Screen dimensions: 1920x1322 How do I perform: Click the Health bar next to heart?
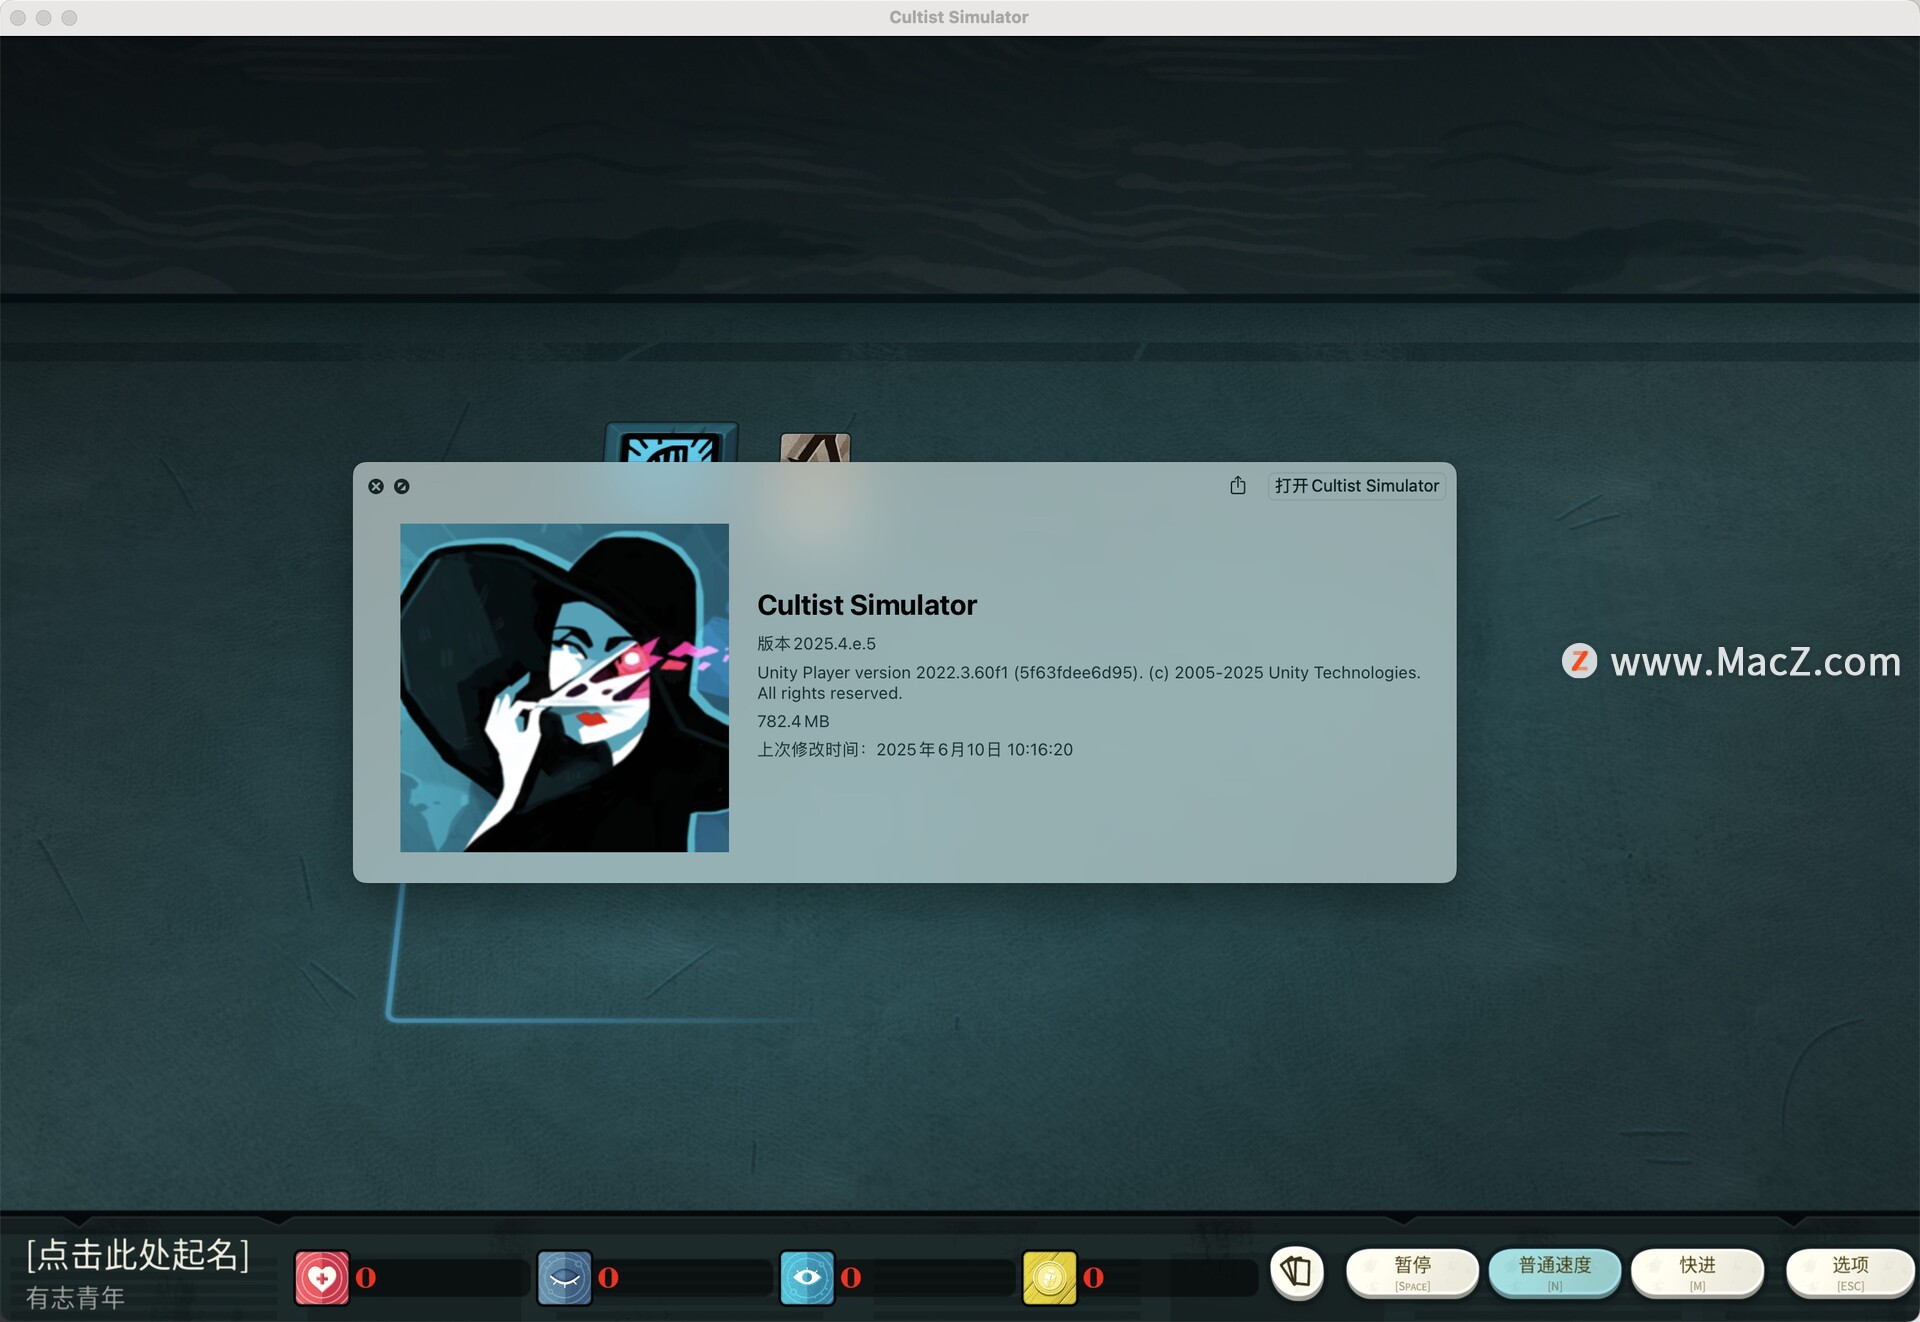point(440,1278)
